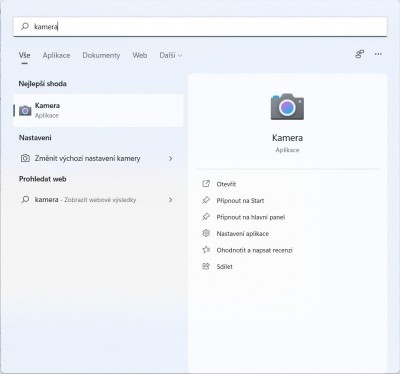Click the gear icon for Nastavení aplikace
This screenshot has height=374, width=400.
coord(206,233)
